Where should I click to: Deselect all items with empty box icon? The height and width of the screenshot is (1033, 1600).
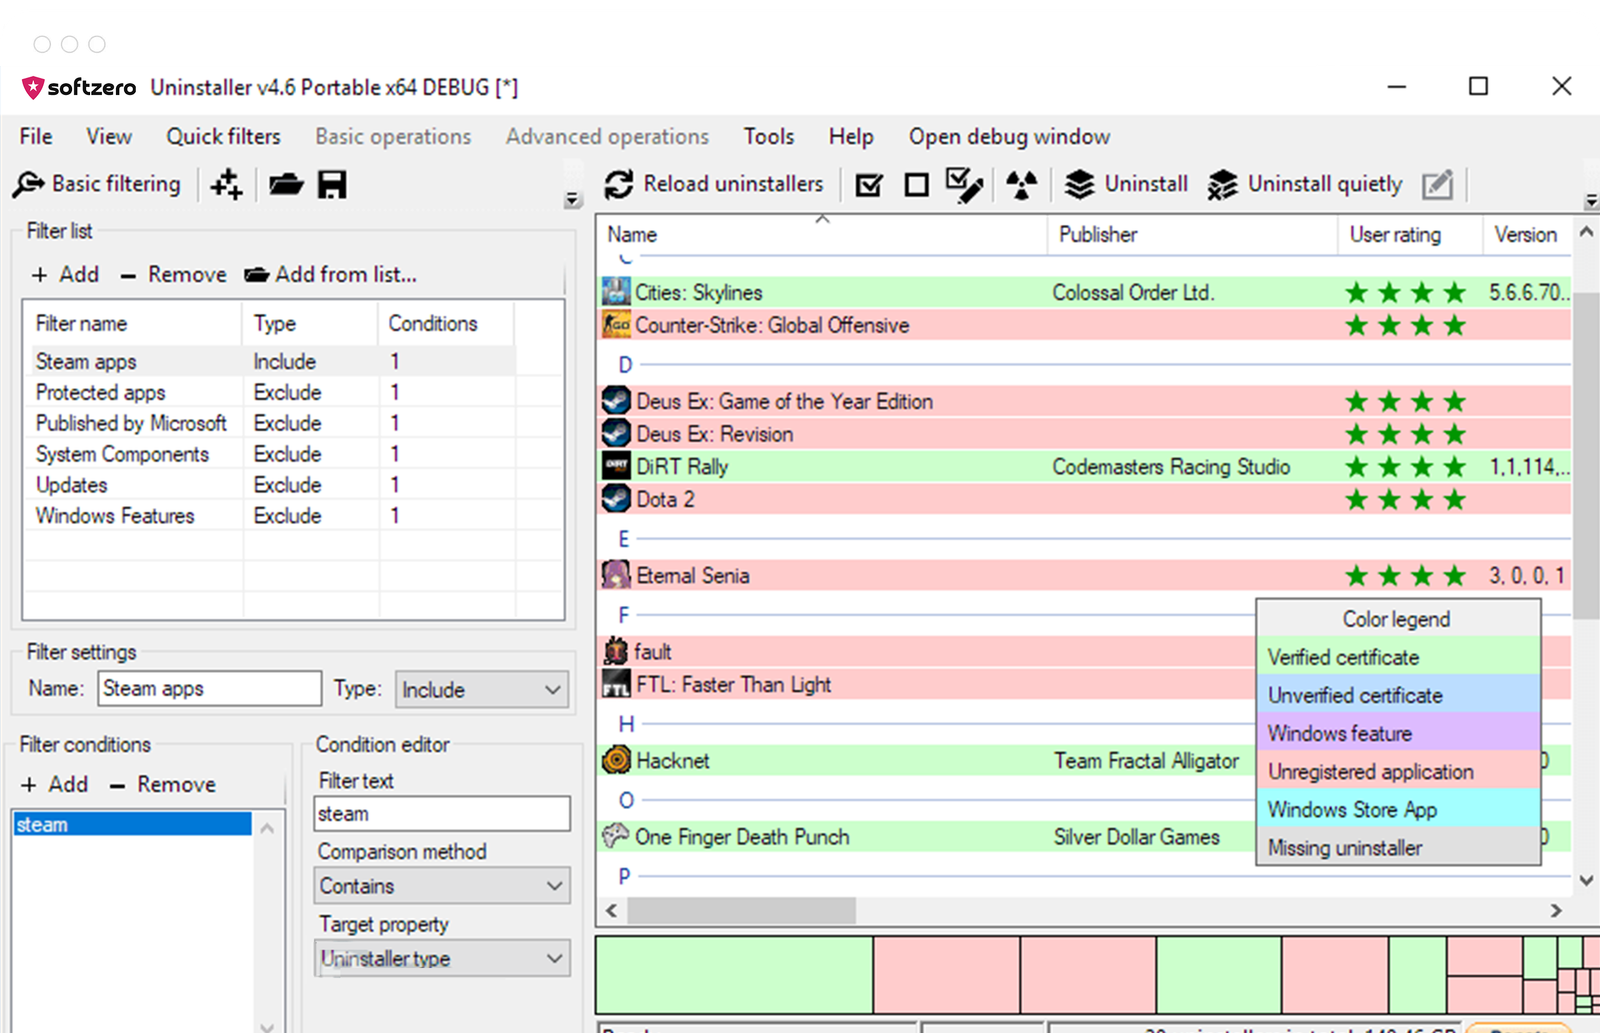(916, 185)
